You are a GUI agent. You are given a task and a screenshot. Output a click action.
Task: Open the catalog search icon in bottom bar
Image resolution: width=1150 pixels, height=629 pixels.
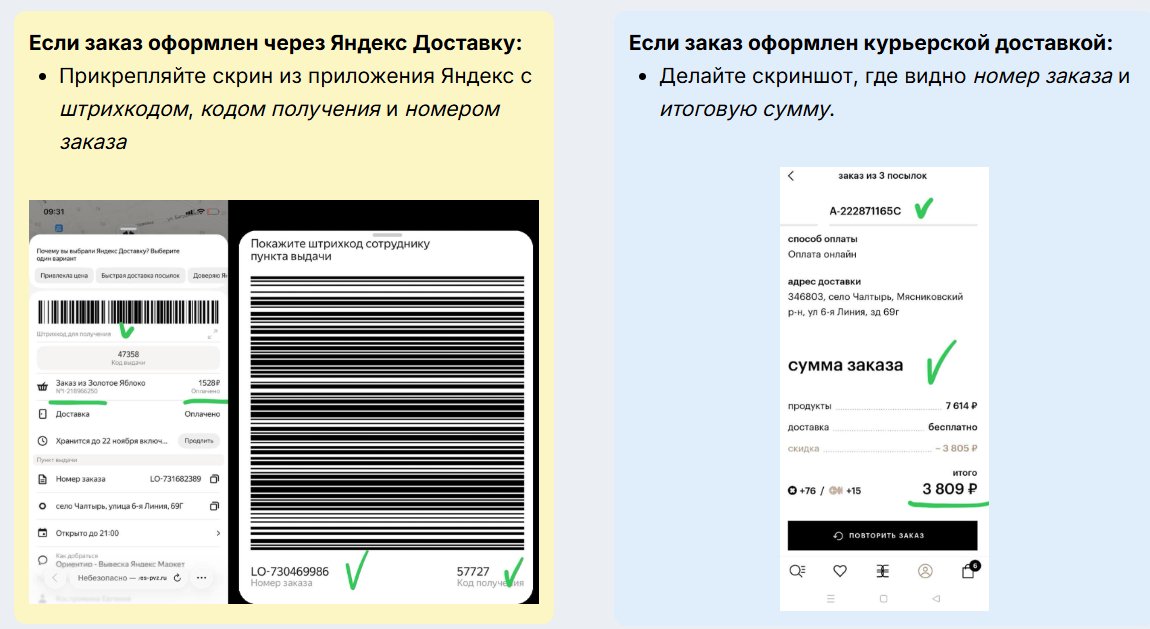[797, 571]
